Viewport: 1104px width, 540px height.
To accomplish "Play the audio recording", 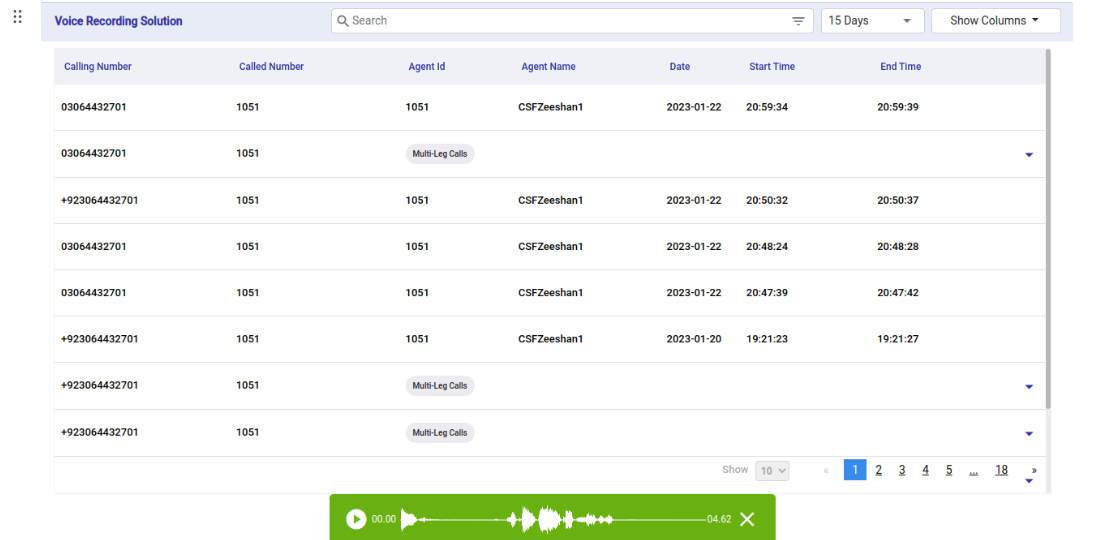I will (356, 519).
